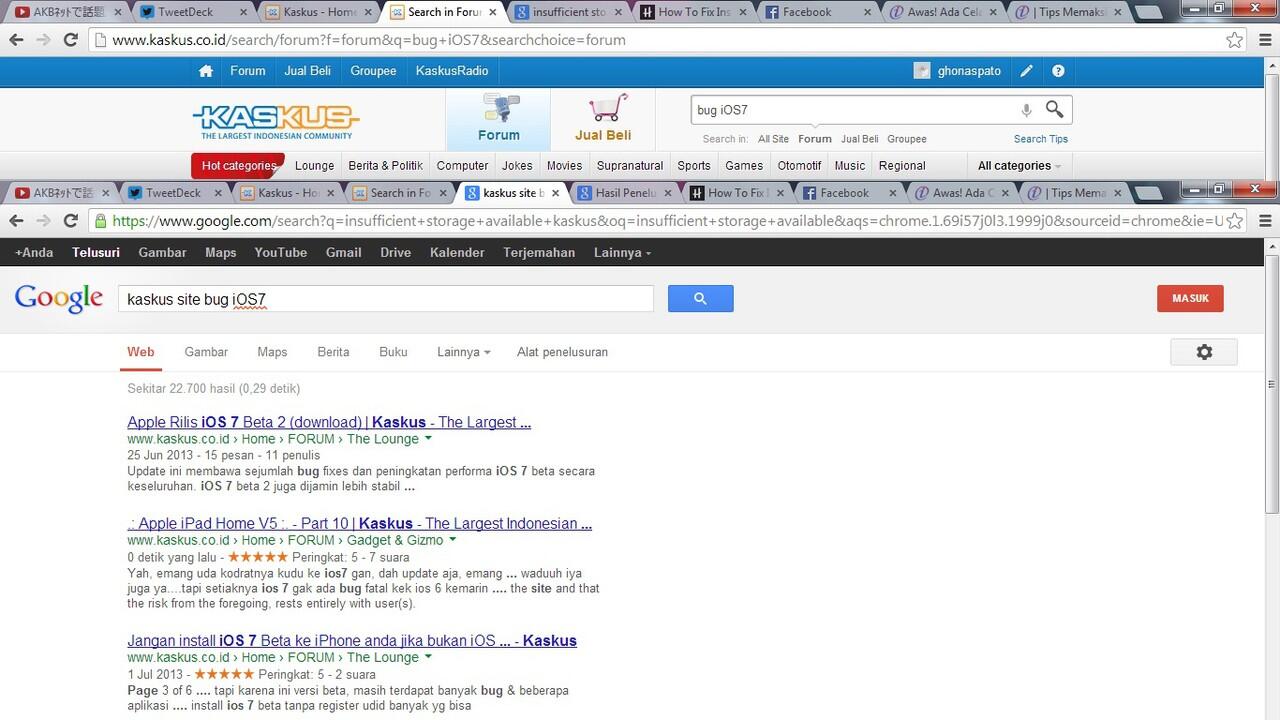Bookmark star in Kaskus window address bar
The height and width of the screenshot is (720, 1280).
(1235, 40)
